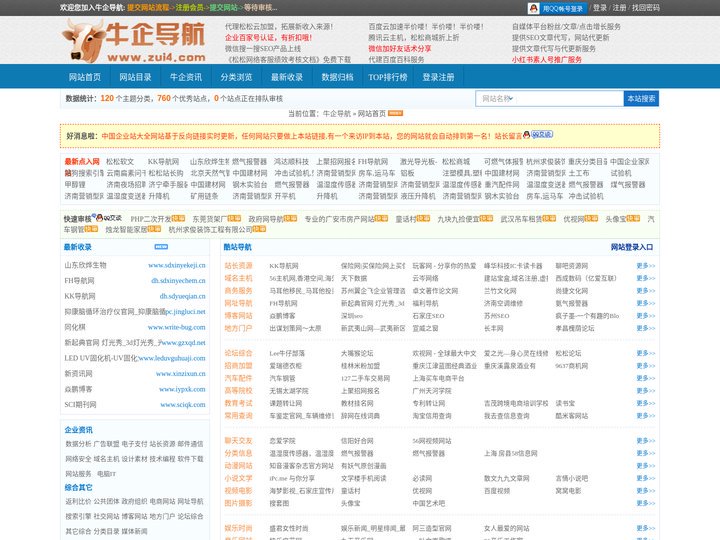Click 武汉吊车租赁 in 快速审核 list
The height and width of the screenshot is (540, 720).
point(521,219)
